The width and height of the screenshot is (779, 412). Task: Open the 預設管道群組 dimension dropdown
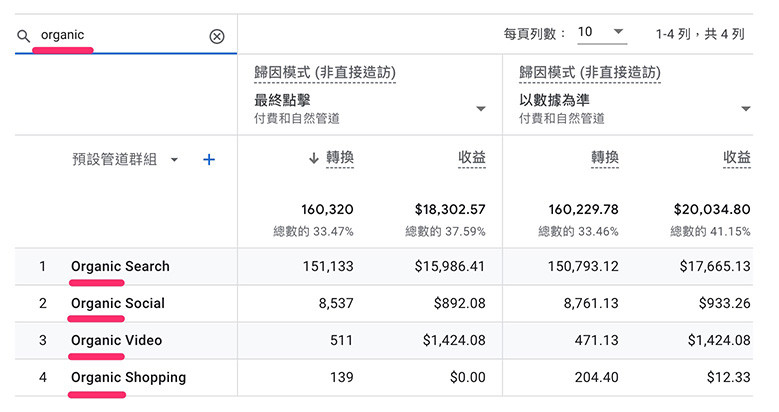[174, 159]
